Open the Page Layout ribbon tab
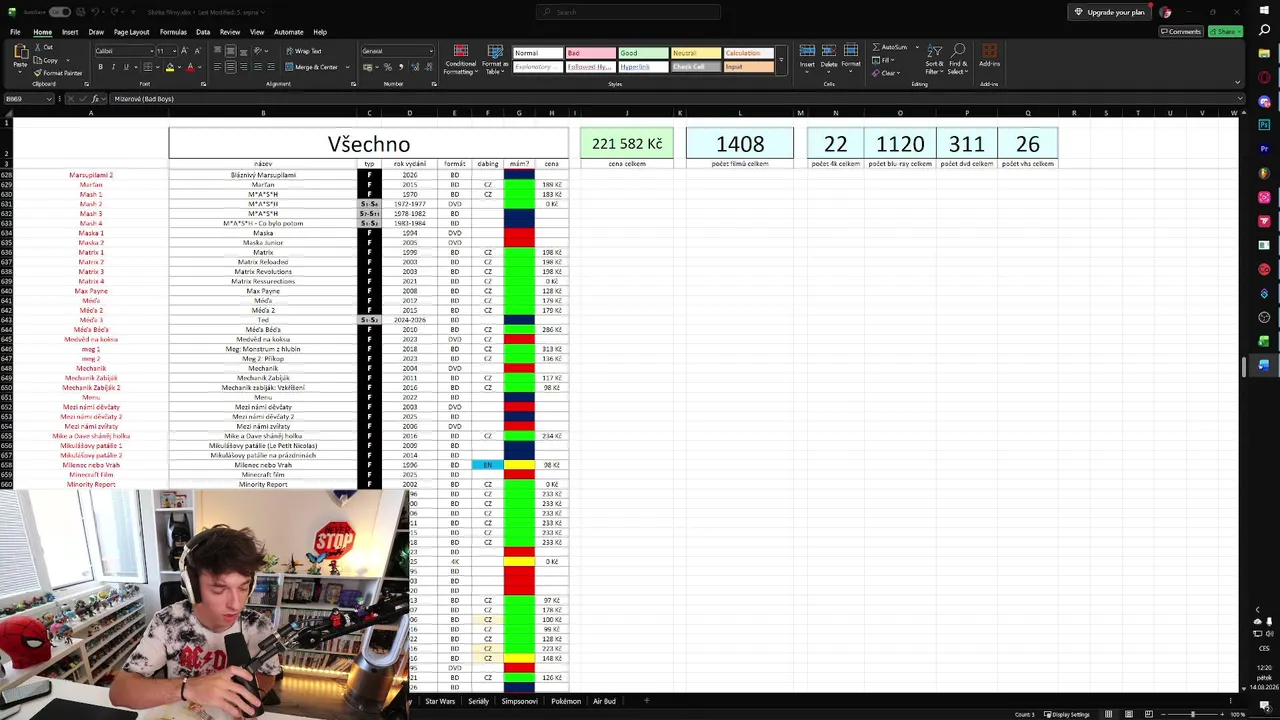1280x720 pixels. (131, 32)
